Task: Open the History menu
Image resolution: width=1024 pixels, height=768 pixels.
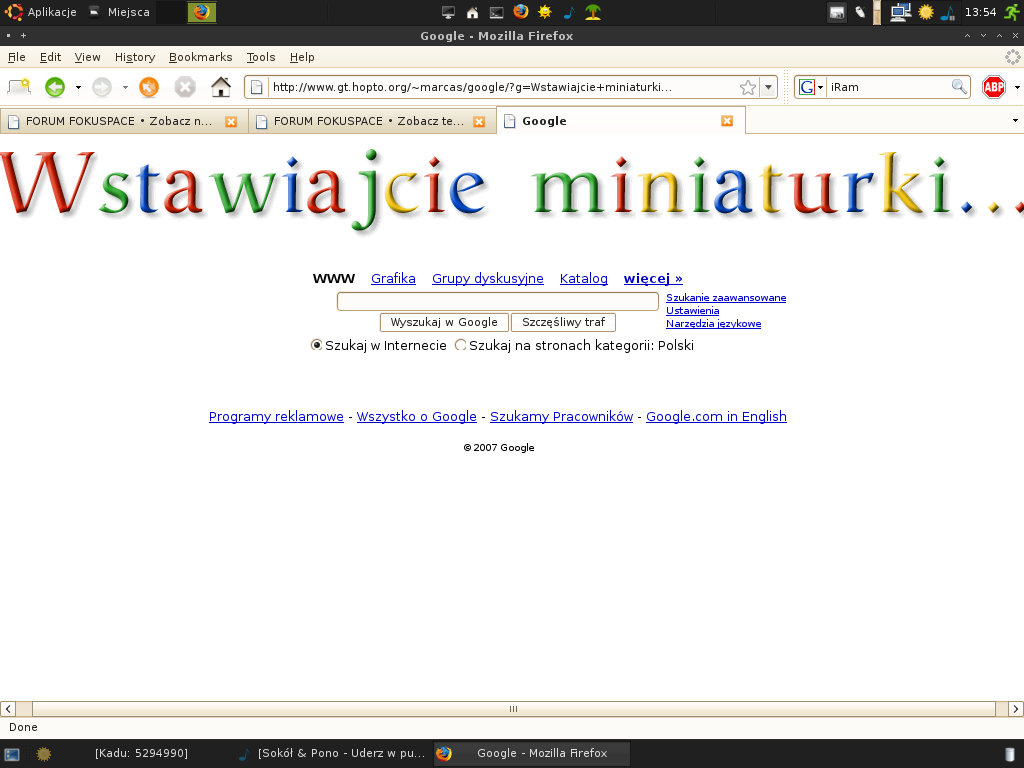Action: [135, 57]
